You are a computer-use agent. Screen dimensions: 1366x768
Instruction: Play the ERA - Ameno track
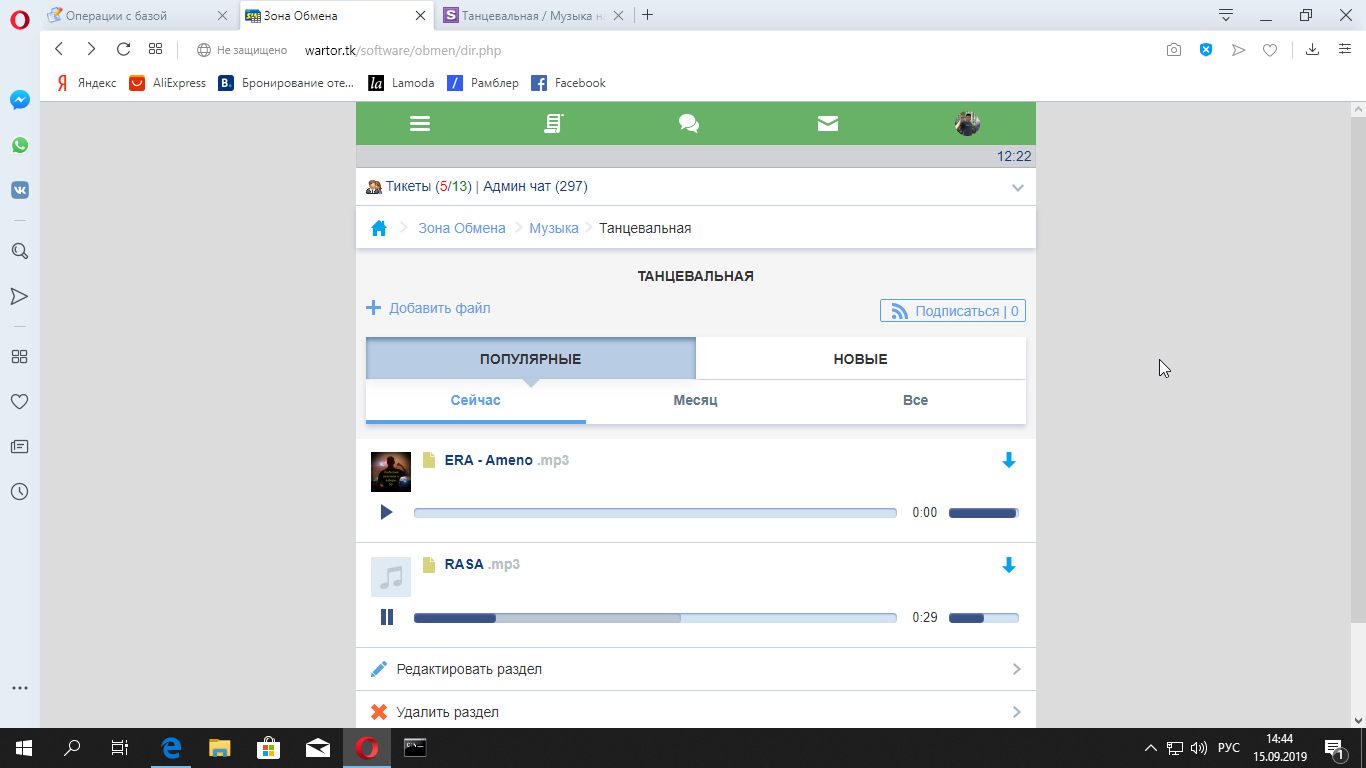(387, 512)
